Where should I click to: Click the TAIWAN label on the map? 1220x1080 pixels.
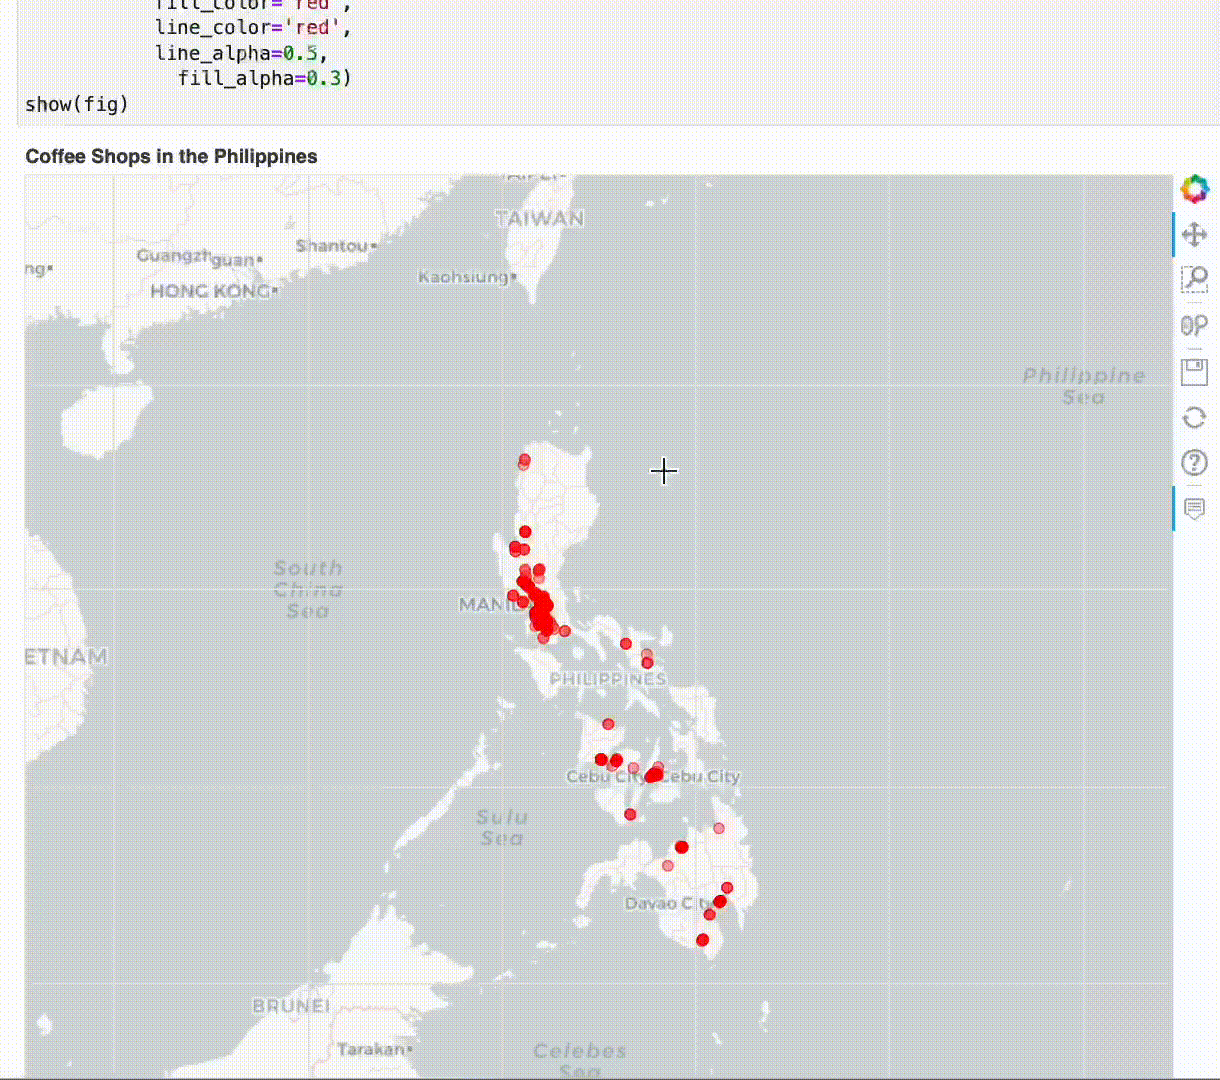(x=540, y=218)
